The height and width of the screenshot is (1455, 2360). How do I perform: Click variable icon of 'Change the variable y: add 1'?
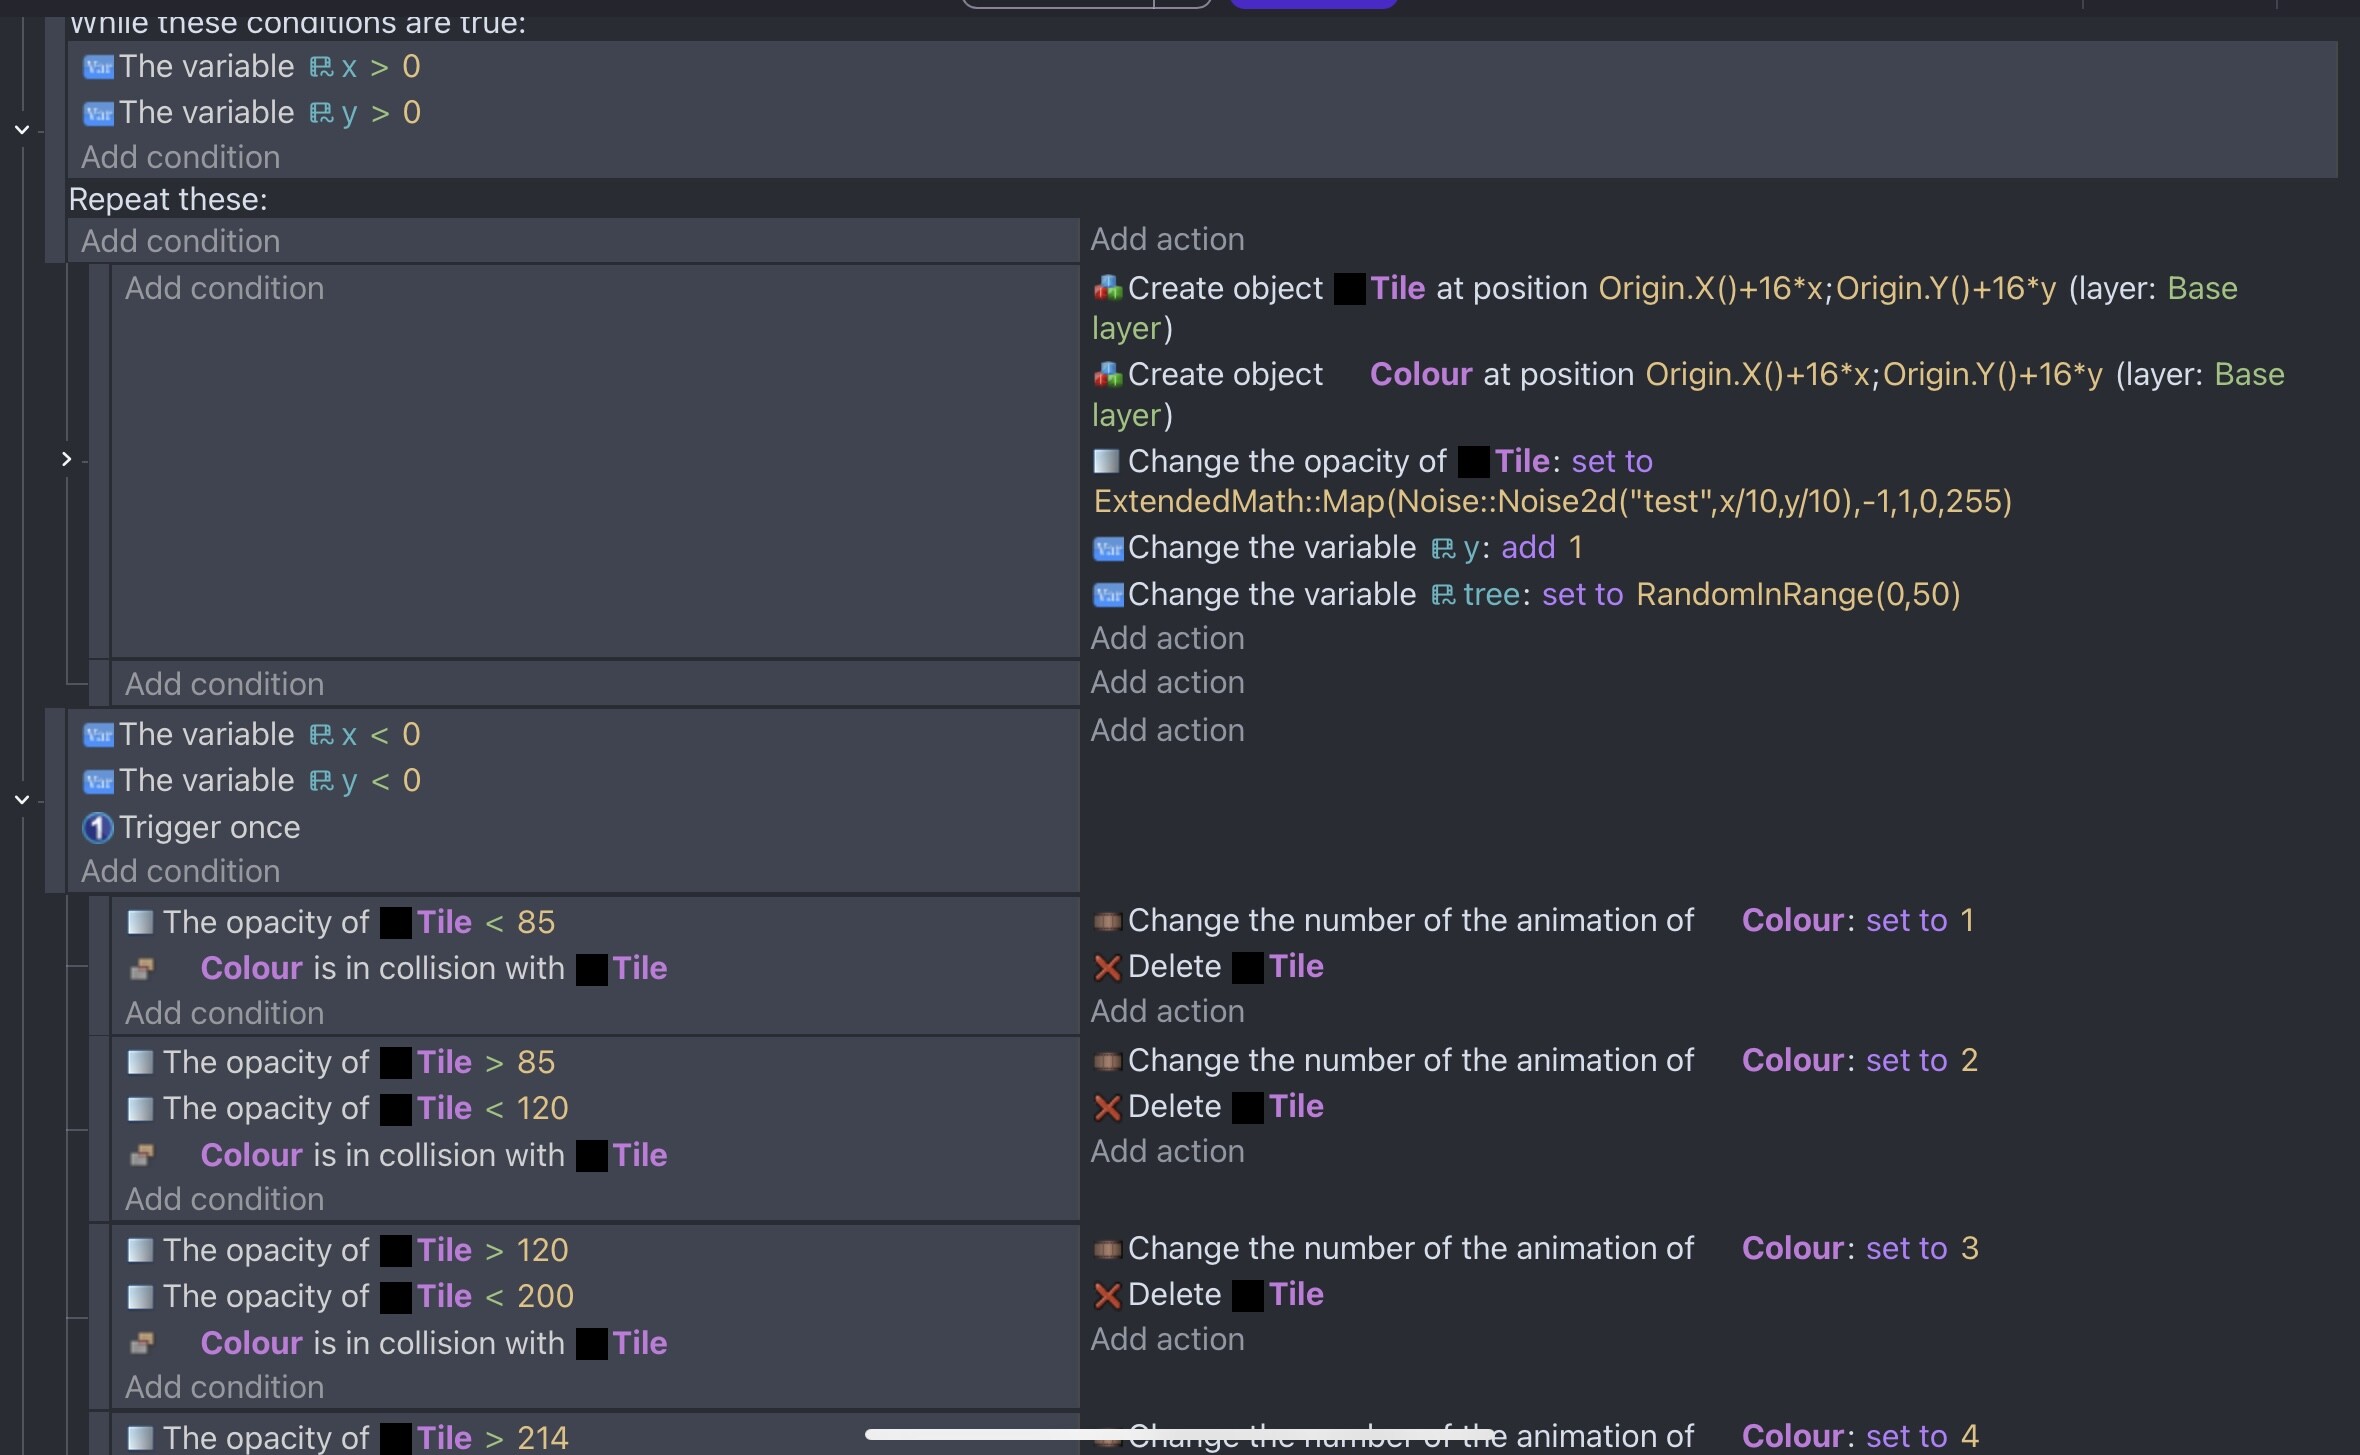(x=1108, y=548)
